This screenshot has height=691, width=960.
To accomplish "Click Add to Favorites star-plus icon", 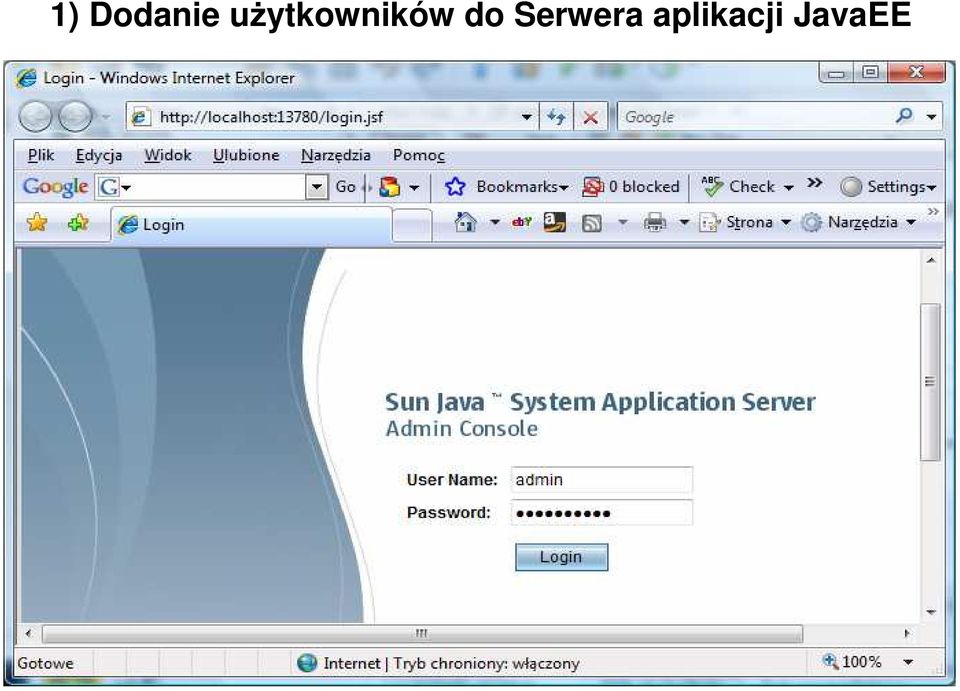I will 78,222.
